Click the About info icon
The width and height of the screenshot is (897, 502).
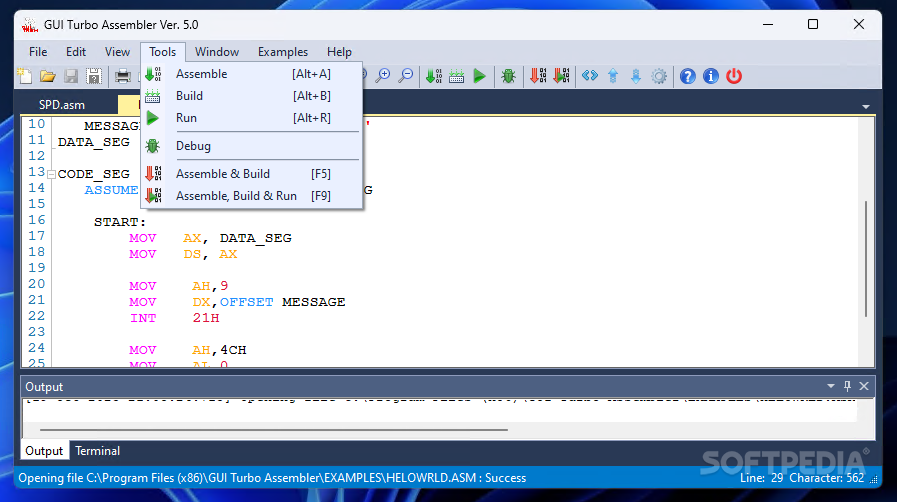[x=711, y=75]
